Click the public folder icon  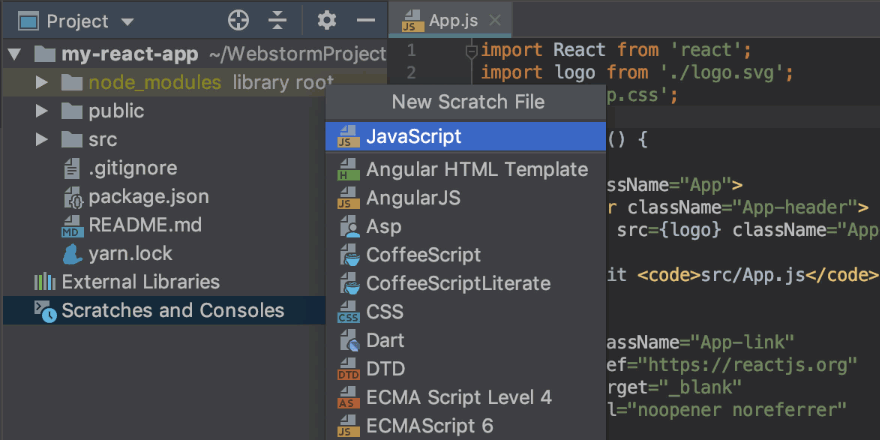(x=72, y=111)
